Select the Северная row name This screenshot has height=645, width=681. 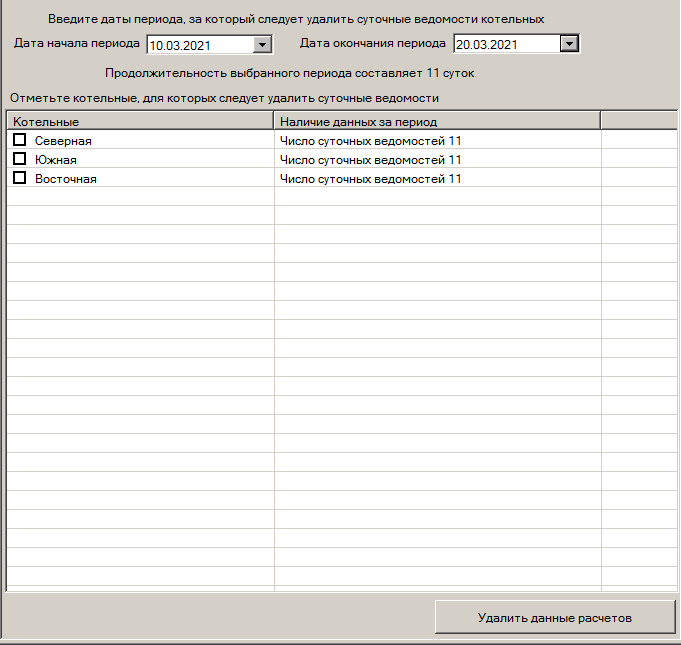click(63, 141)
